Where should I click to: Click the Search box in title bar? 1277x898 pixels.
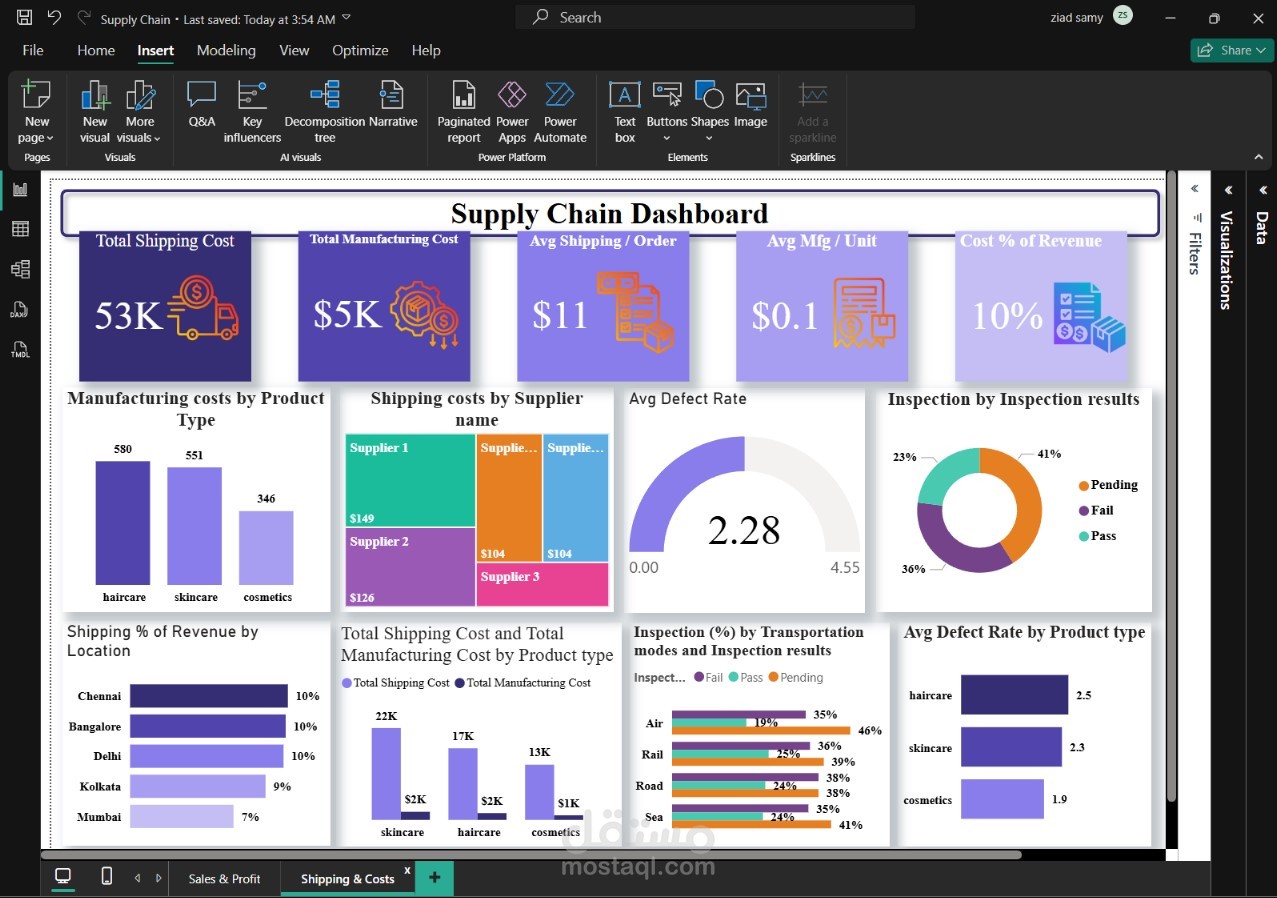pos(715,17)
